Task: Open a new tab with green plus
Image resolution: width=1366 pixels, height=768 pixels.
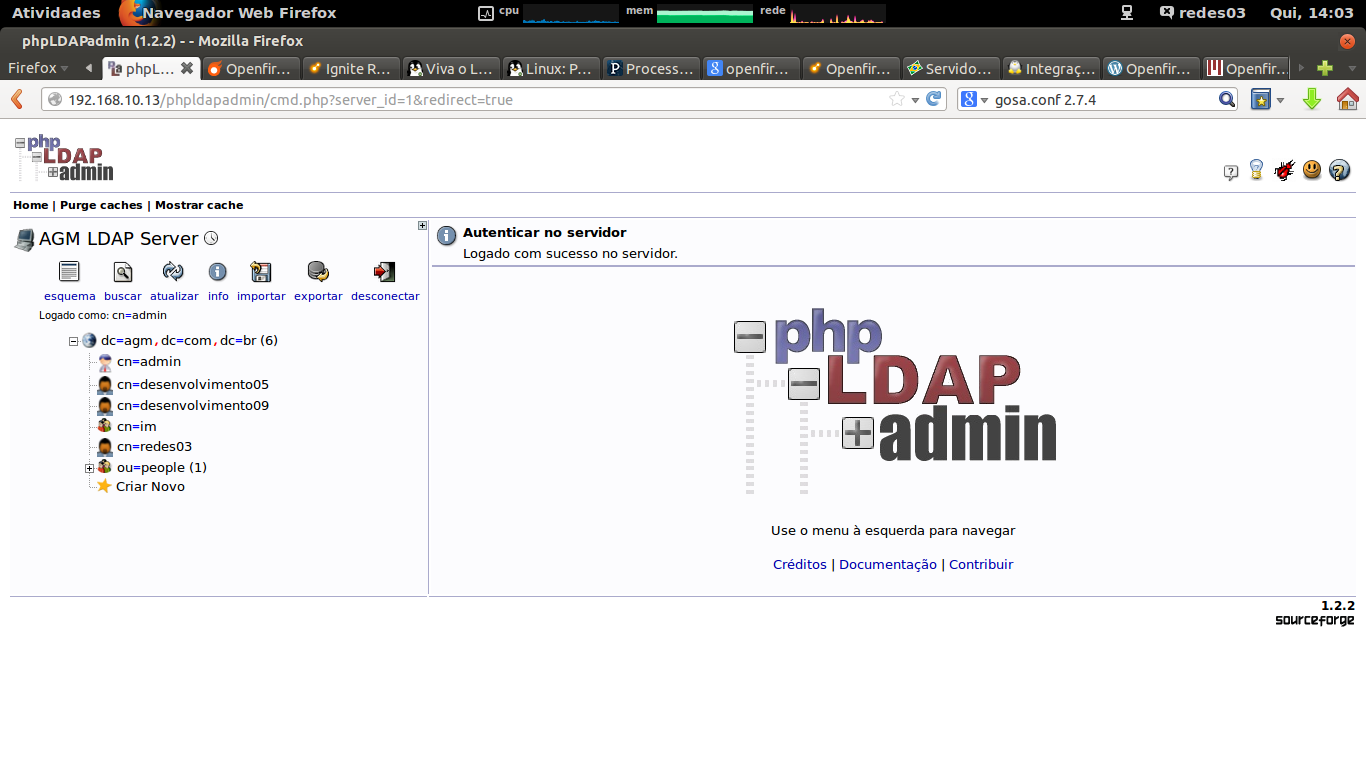Action: [1325, 68]
